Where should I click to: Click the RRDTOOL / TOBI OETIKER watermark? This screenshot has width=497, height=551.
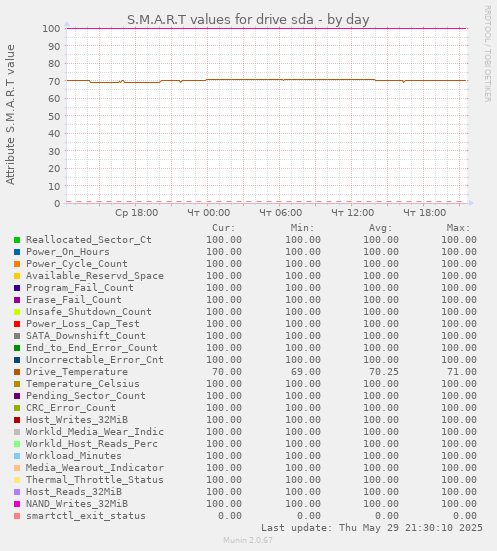point(488,54)
